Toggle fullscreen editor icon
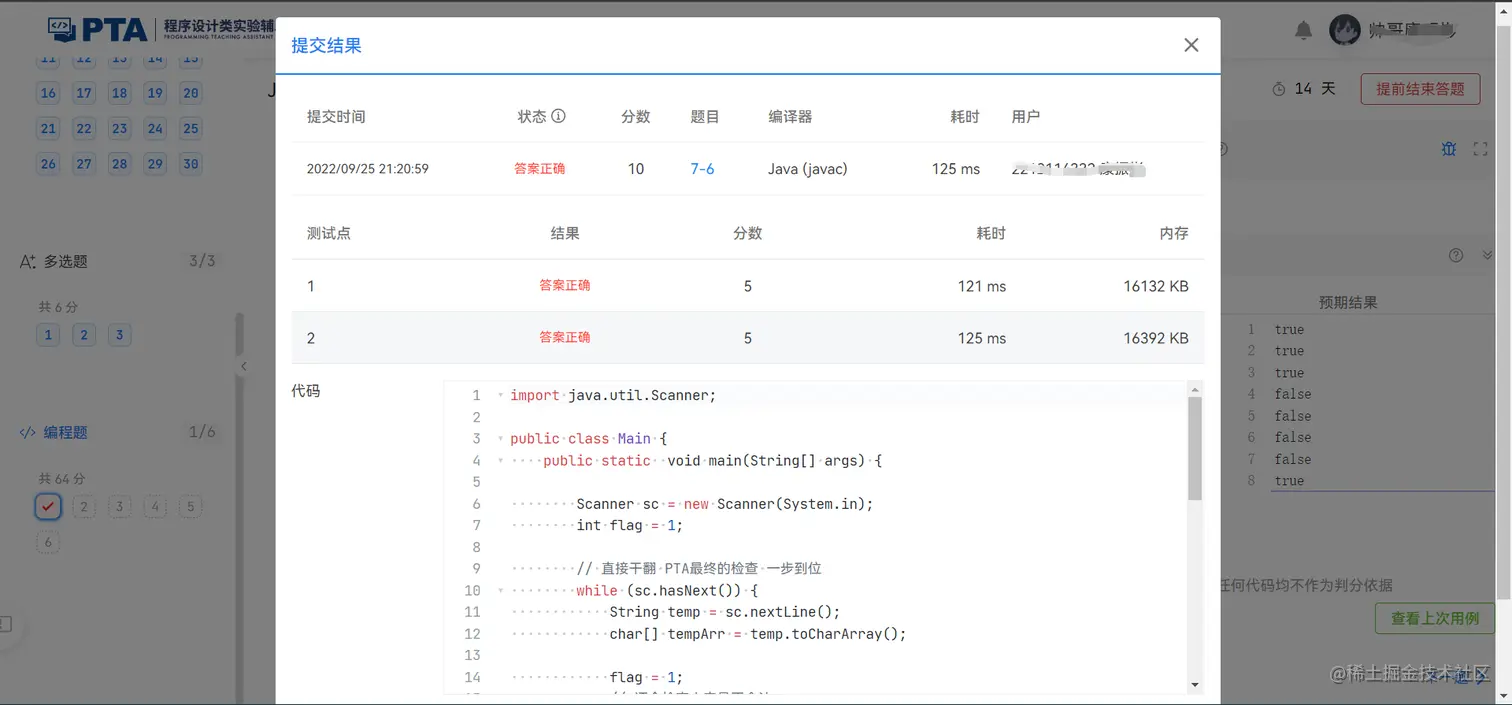This screenshot has height=705, width=1512. tap(1481, 149)
